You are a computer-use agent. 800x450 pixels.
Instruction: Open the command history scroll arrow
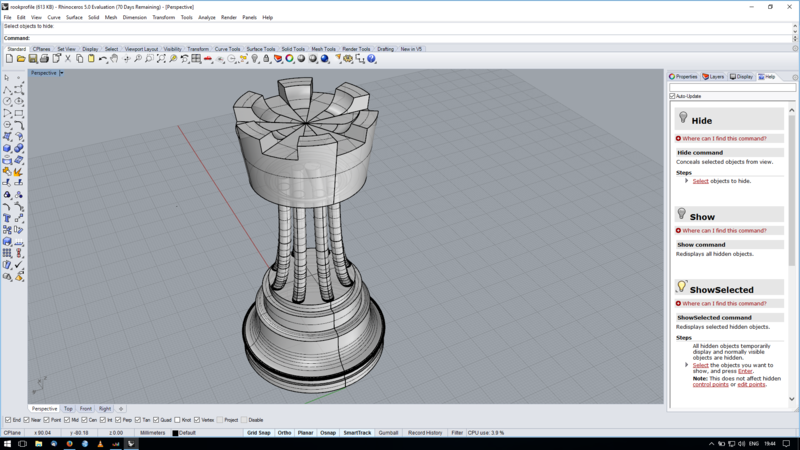pos(795,26)
